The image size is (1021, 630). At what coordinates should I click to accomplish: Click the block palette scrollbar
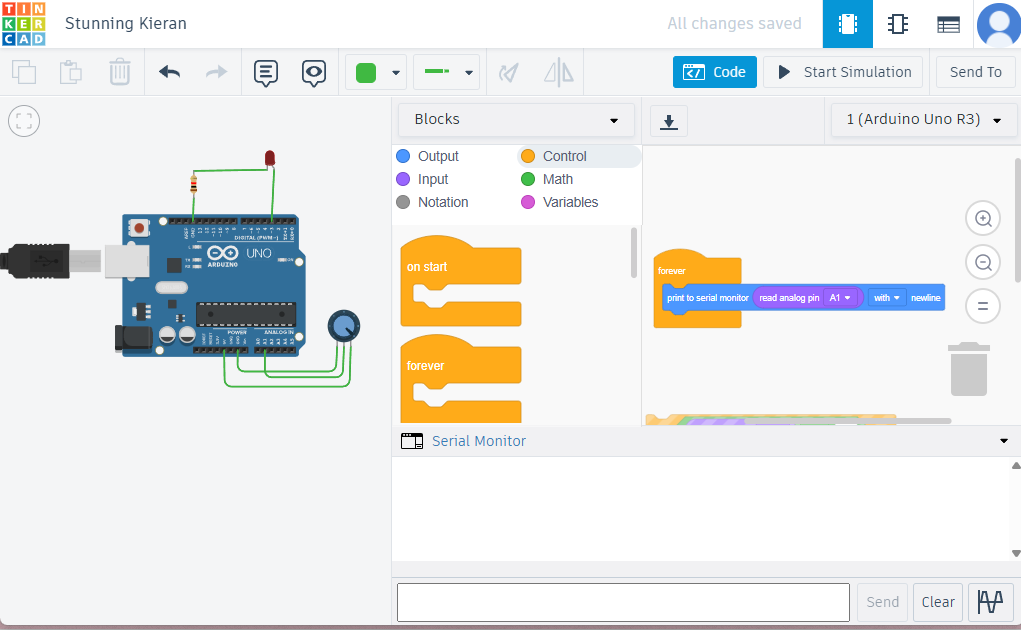coord(634,253)
